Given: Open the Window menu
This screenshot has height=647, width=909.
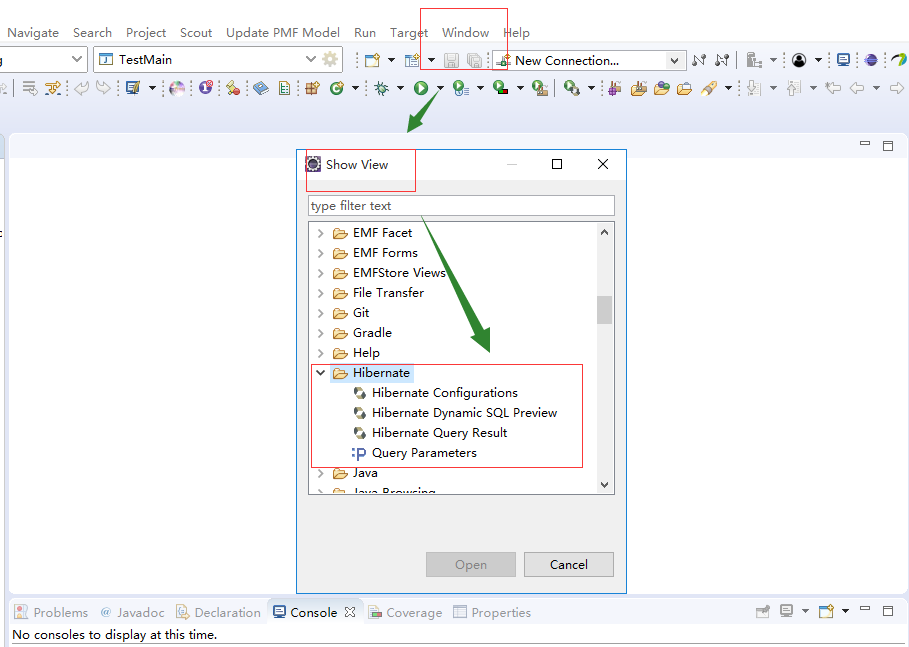Looking at the screenshot, I should [x=466, y=32].
